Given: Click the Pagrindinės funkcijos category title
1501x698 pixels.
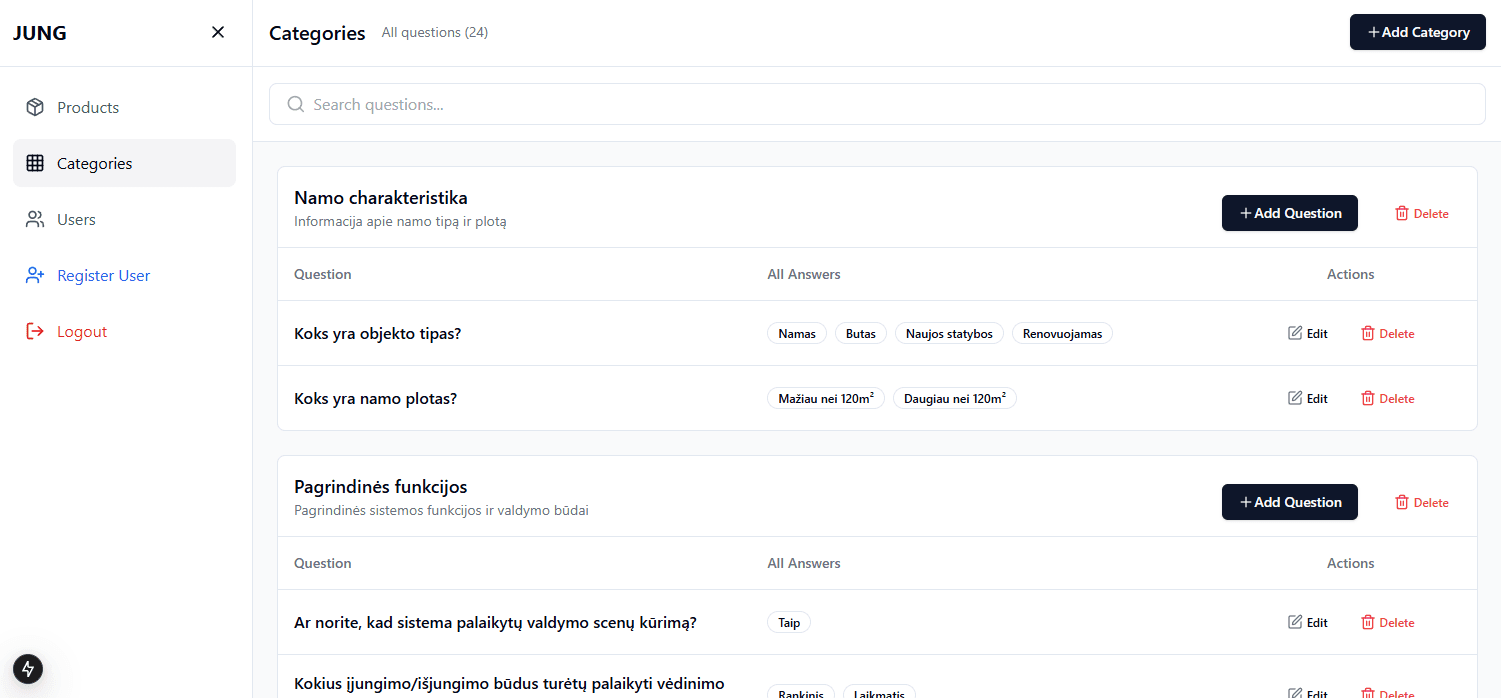Looking at the screenshot, I should (381, 486).
